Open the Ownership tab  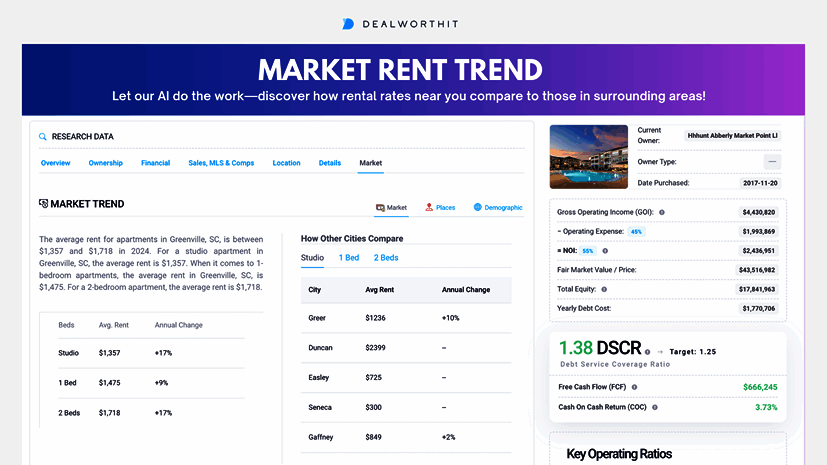coord(105,163)
